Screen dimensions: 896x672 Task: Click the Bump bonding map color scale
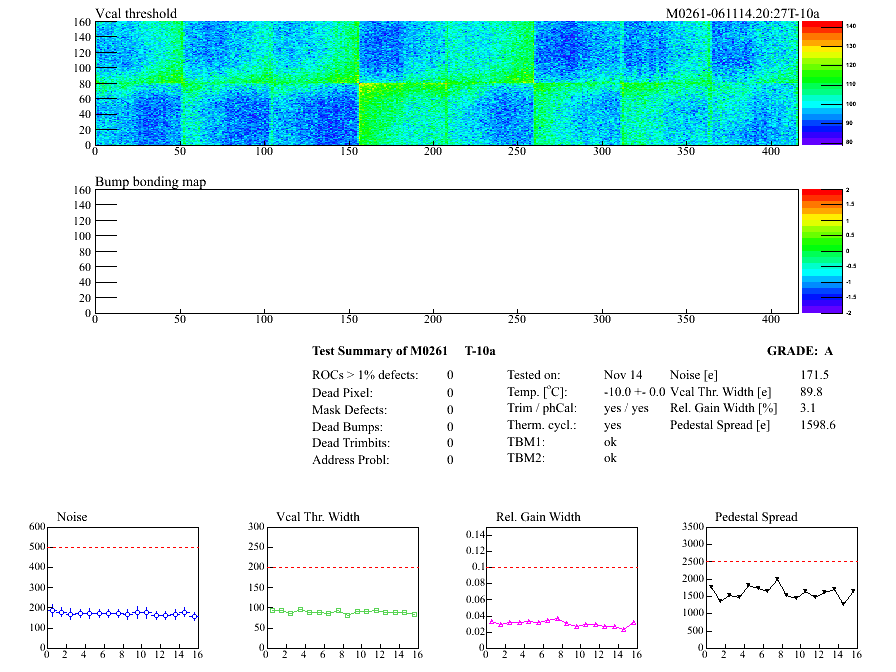(815, 250)
